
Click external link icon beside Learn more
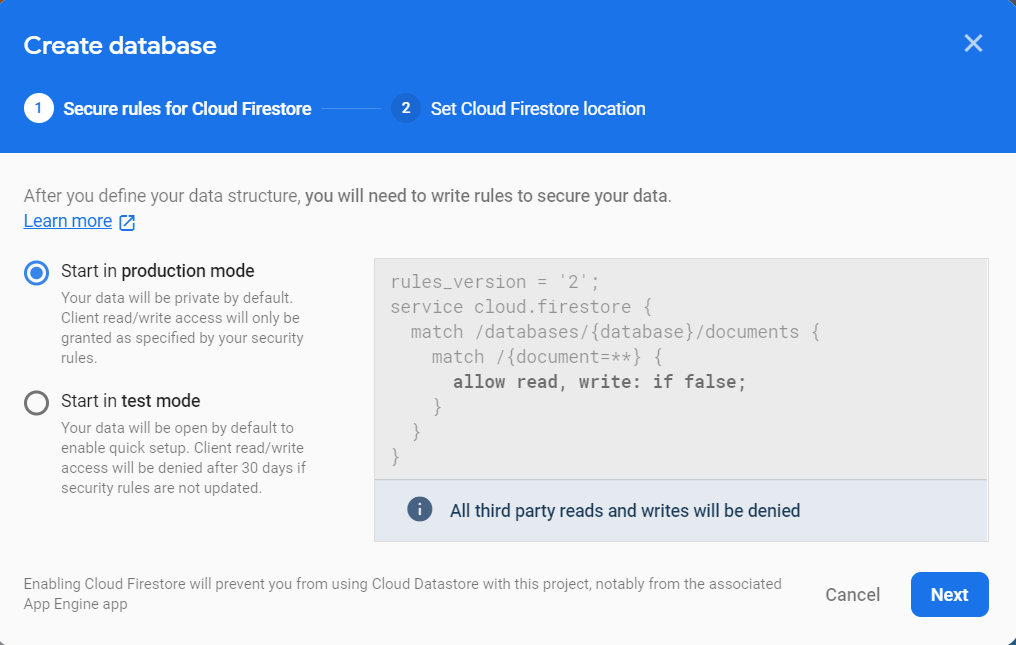click(x=127, y=222)
